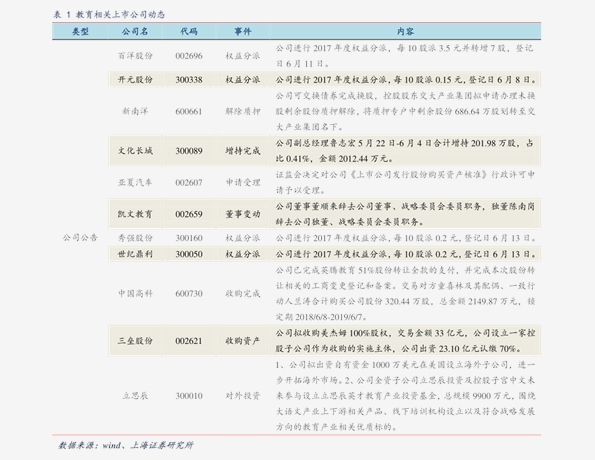Image resolution: width=595 pixels, height=460 pixels.
Task: Select stock code 300160 for 秀强股份
Action: tap(189, 238)
